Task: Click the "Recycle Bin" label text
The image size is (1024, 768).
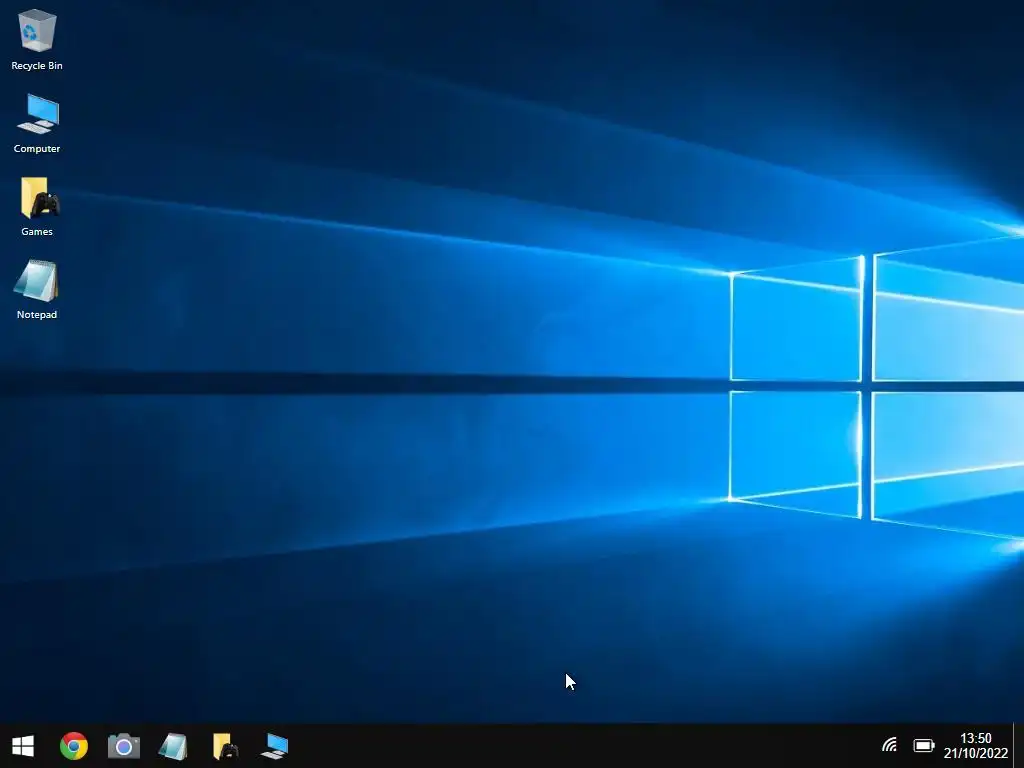Action: tap(37, 65)
